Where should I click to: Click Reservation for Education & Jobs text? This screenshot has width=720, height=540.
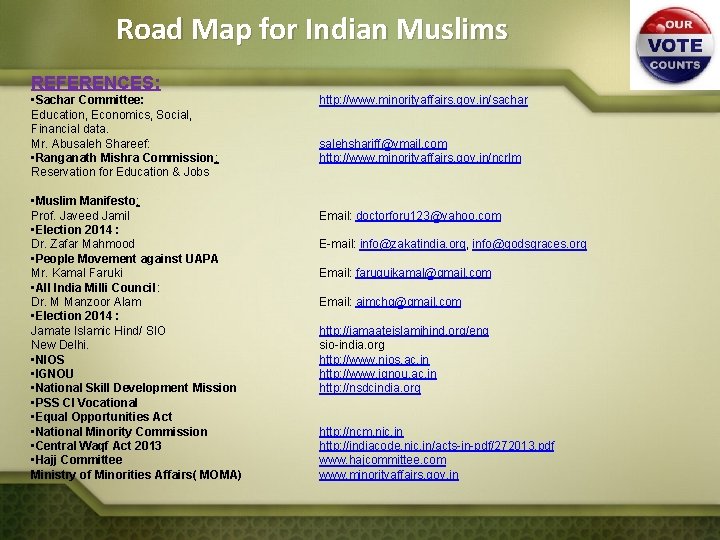click(x=120, y=172)
